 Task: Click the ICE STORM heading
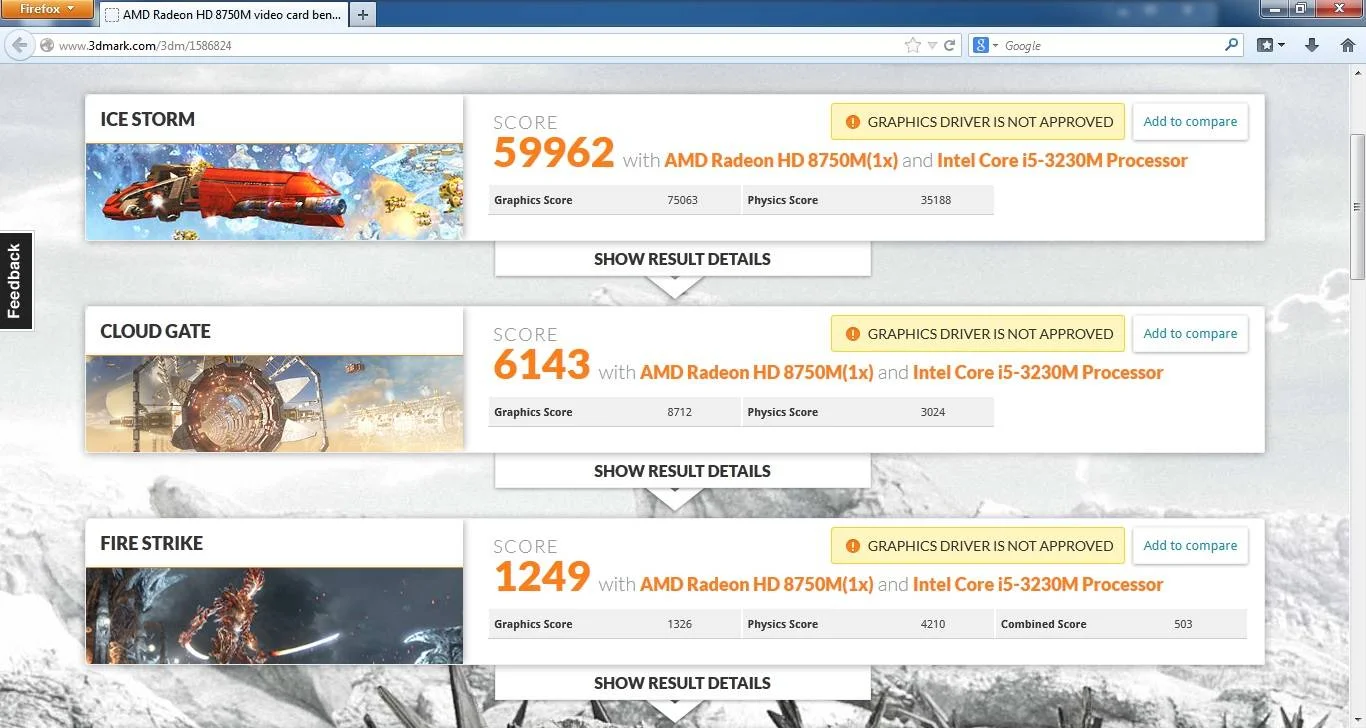148,119
